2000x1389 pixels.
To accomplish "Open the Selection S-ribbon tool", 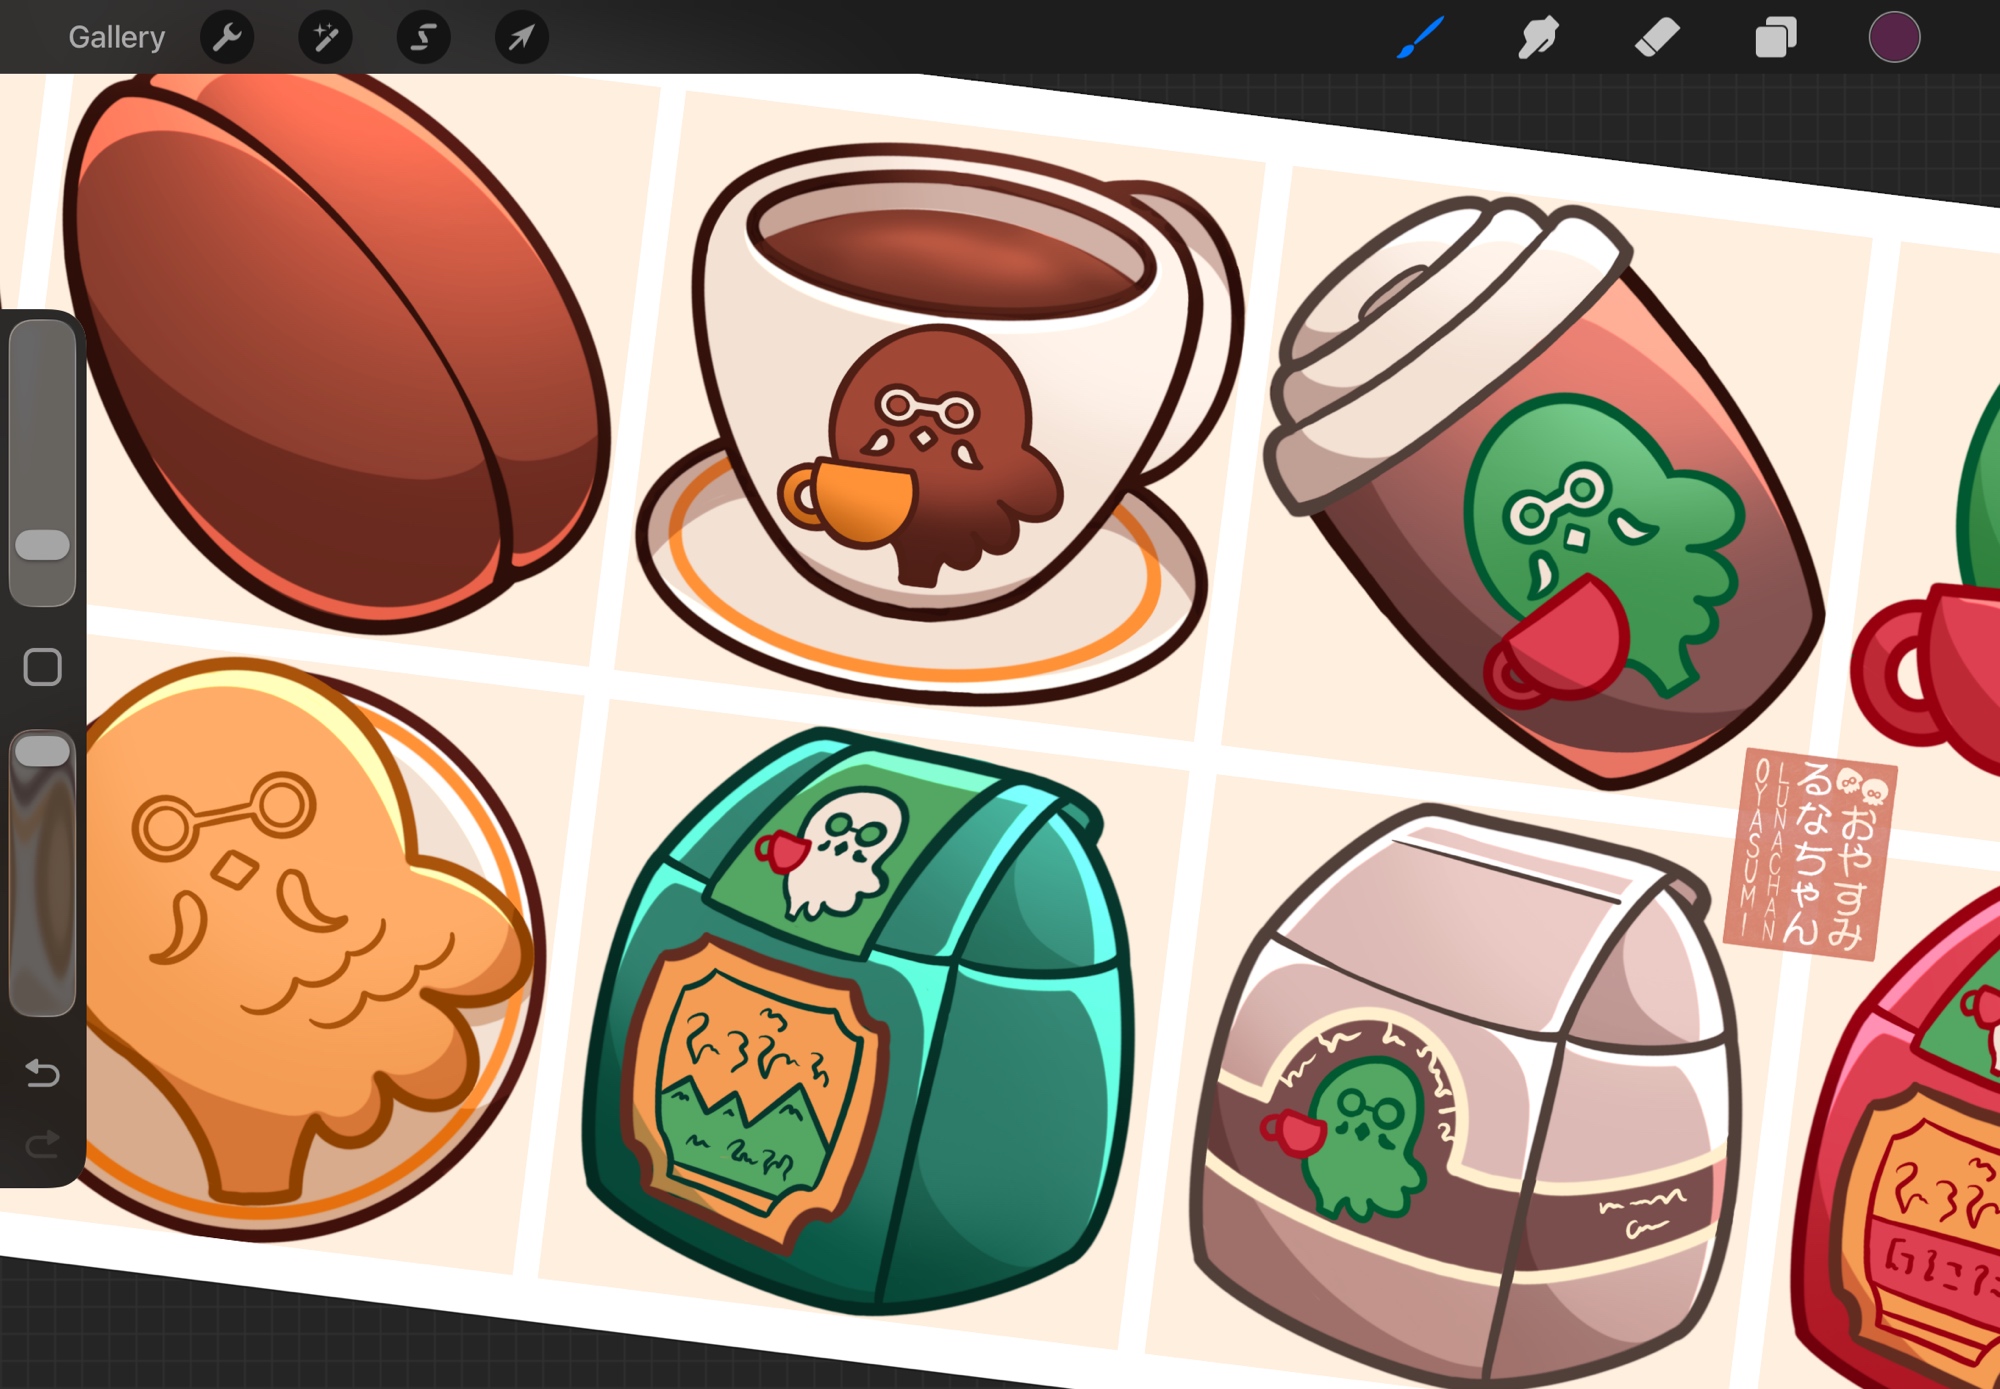I will point(423,38).
